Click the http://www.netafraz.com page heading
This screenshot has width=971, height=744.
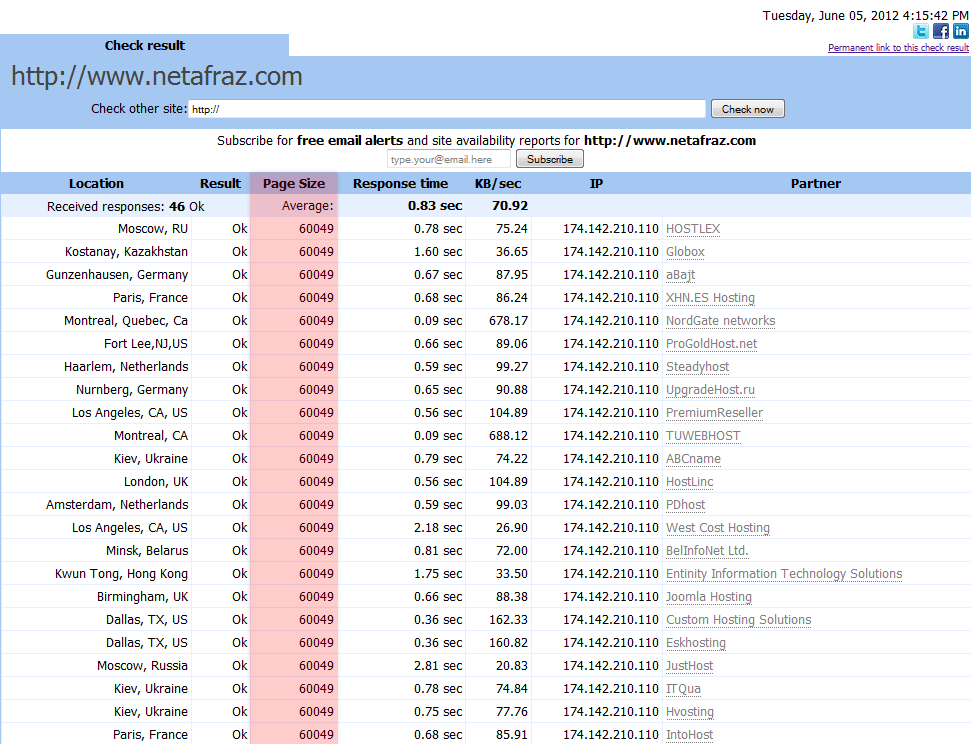click(157, 76)
